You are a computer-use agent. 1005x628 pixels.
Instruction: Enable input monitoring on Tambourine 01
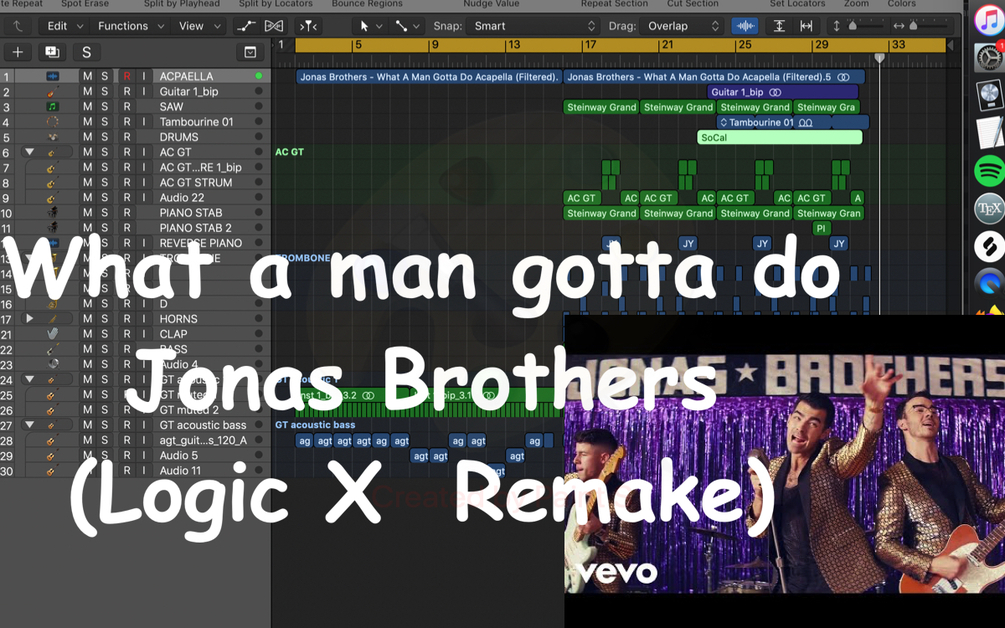[144, 122]
